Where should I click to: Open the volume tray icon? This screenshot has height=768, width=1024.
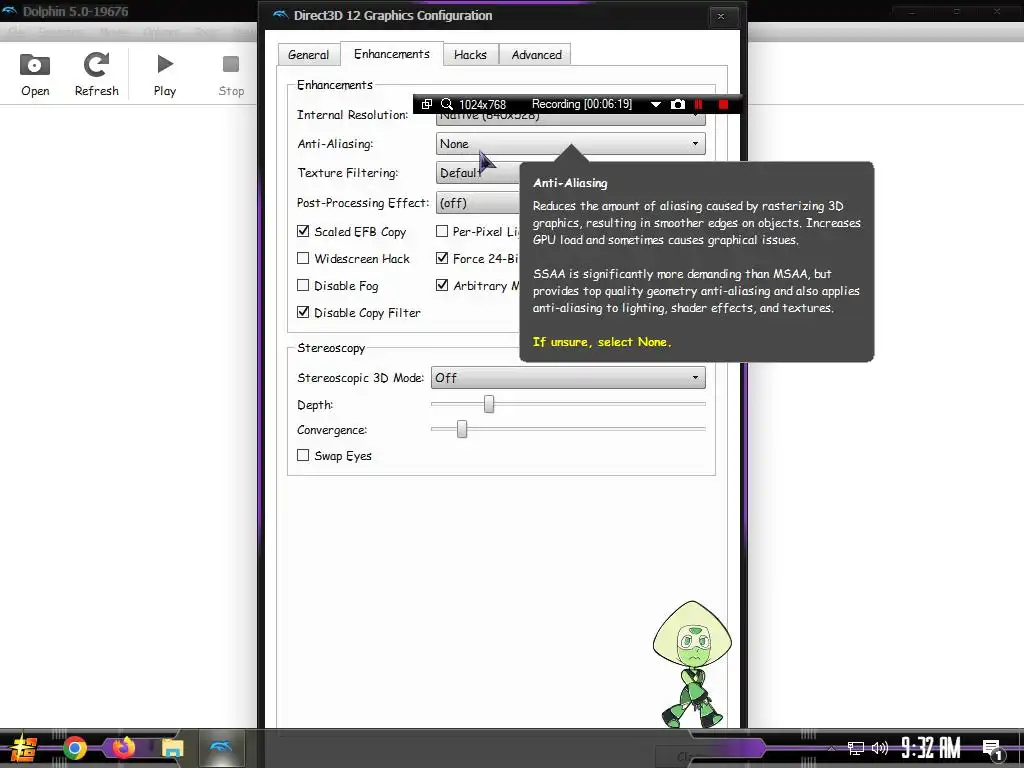[880, 748]
